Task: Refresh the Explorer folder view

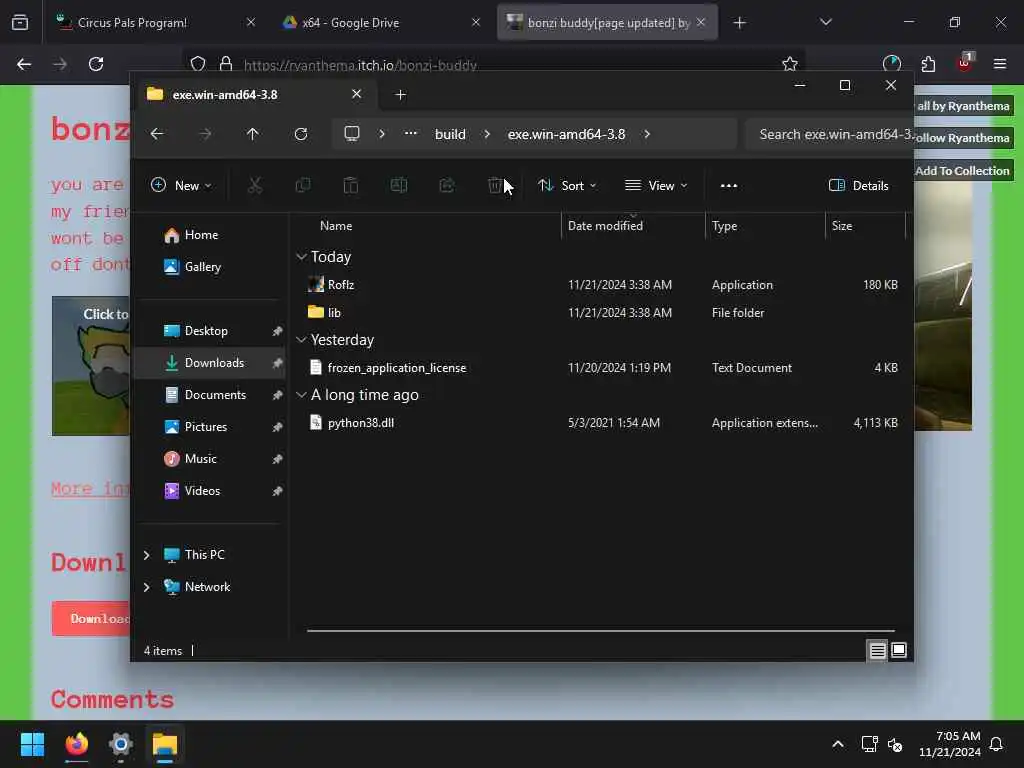Action: [300, 134]
